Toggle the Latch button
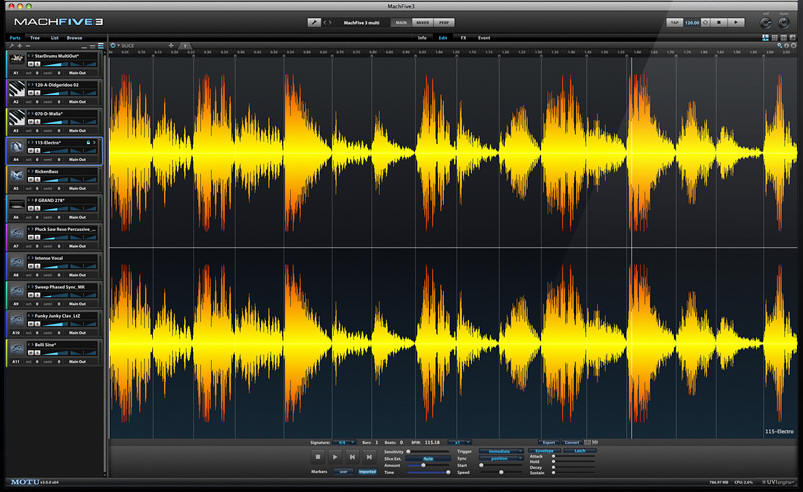Screen dimensions: 803x492 580,451
